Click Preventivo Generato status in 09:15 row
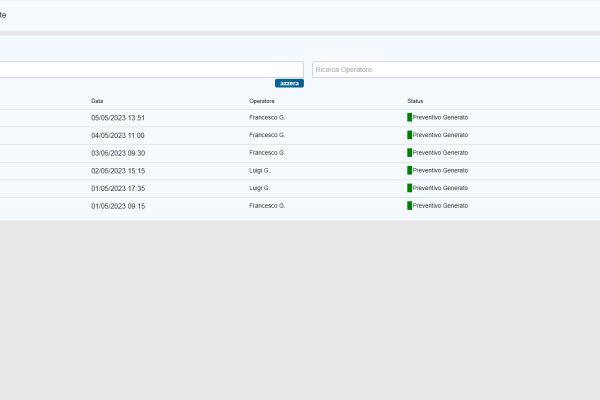This screenshot has width=600, height=400. click(x=440, y=206)
